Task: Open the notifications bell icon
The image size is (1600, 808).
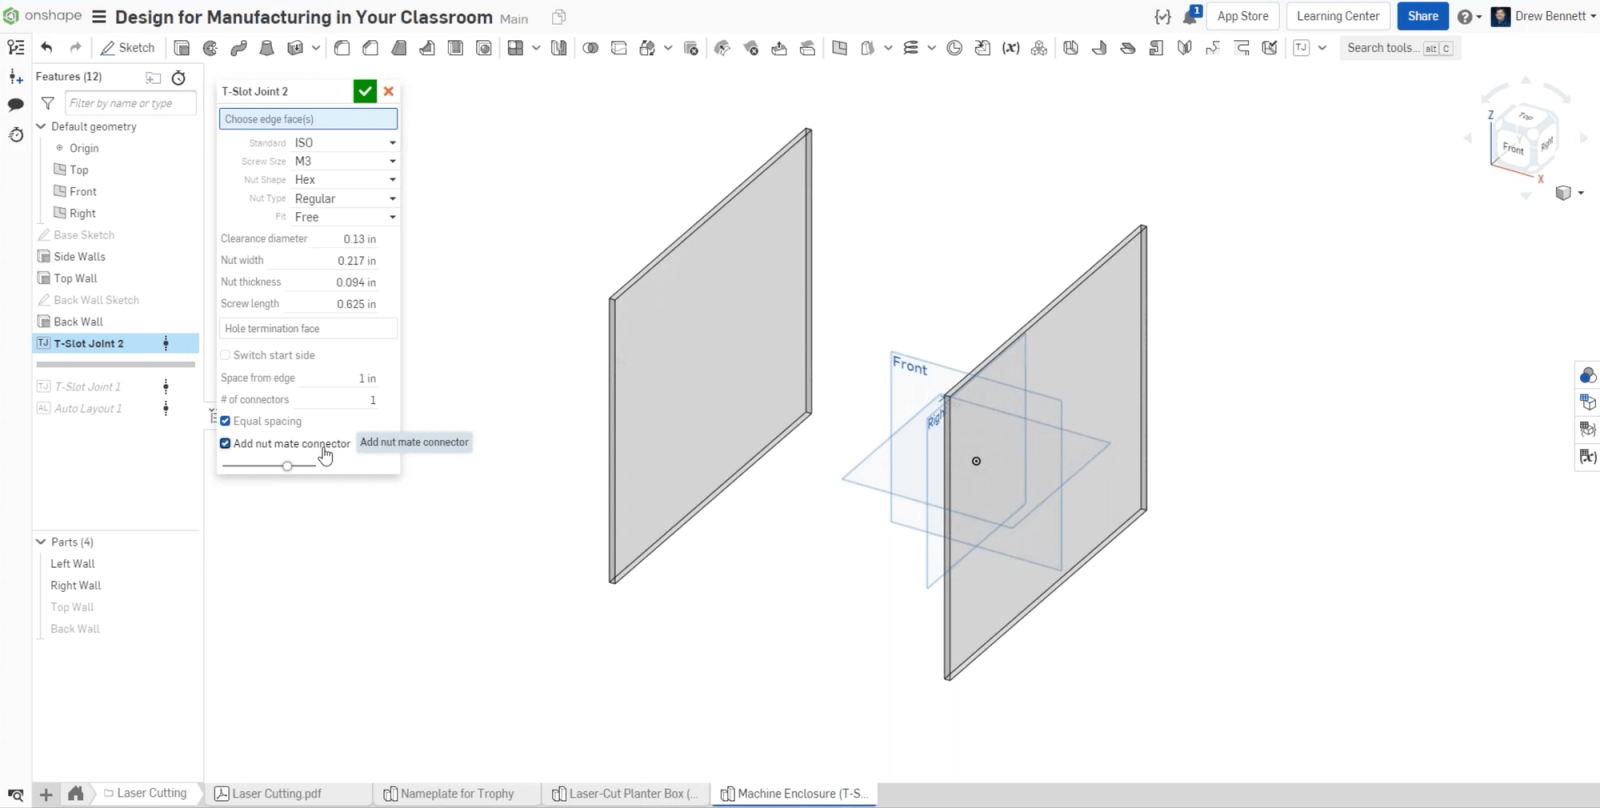Action: tap(1191, 16)
